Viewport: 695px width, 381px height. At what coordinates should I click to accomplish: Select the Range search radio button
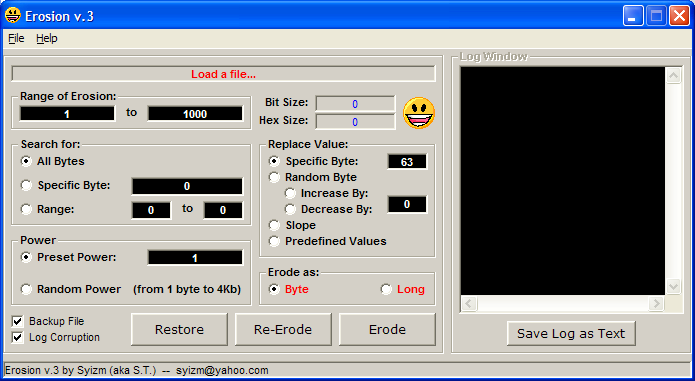tap(27, 209)
